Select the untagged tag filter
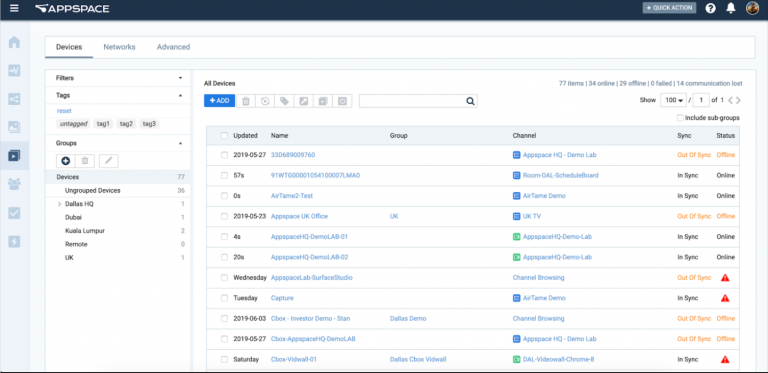The height and width of the screenshot is (373, 768). click(x=73, y=124)
